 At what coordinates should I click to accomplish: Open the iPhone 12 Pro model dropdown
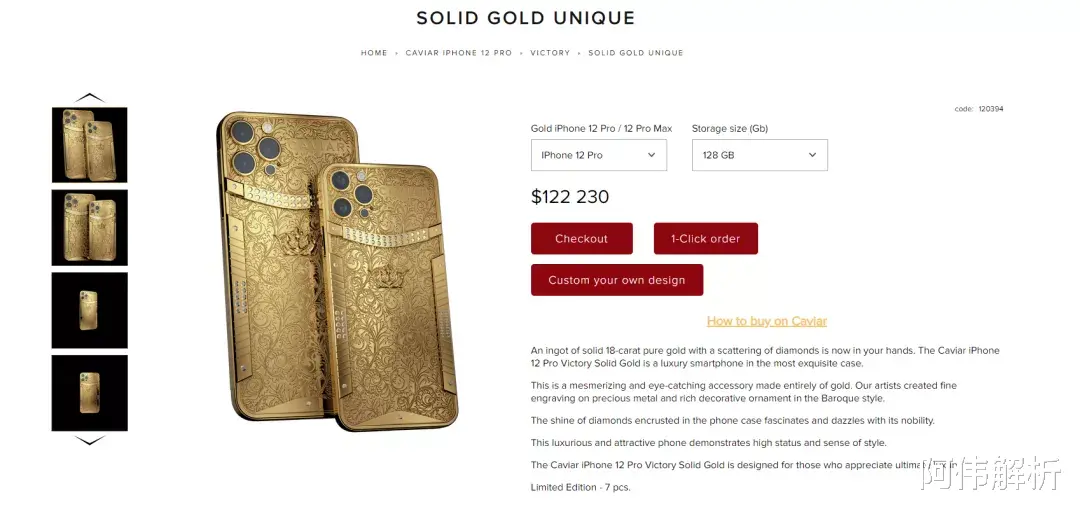point(599,155)
